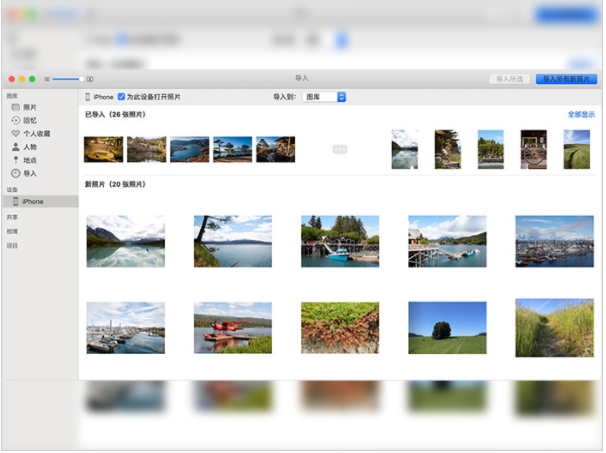Image resolution: width=606 pixels, height=453 pixels.
Task: Select the wagon wheel imported photo
Action: coord(534,149)
